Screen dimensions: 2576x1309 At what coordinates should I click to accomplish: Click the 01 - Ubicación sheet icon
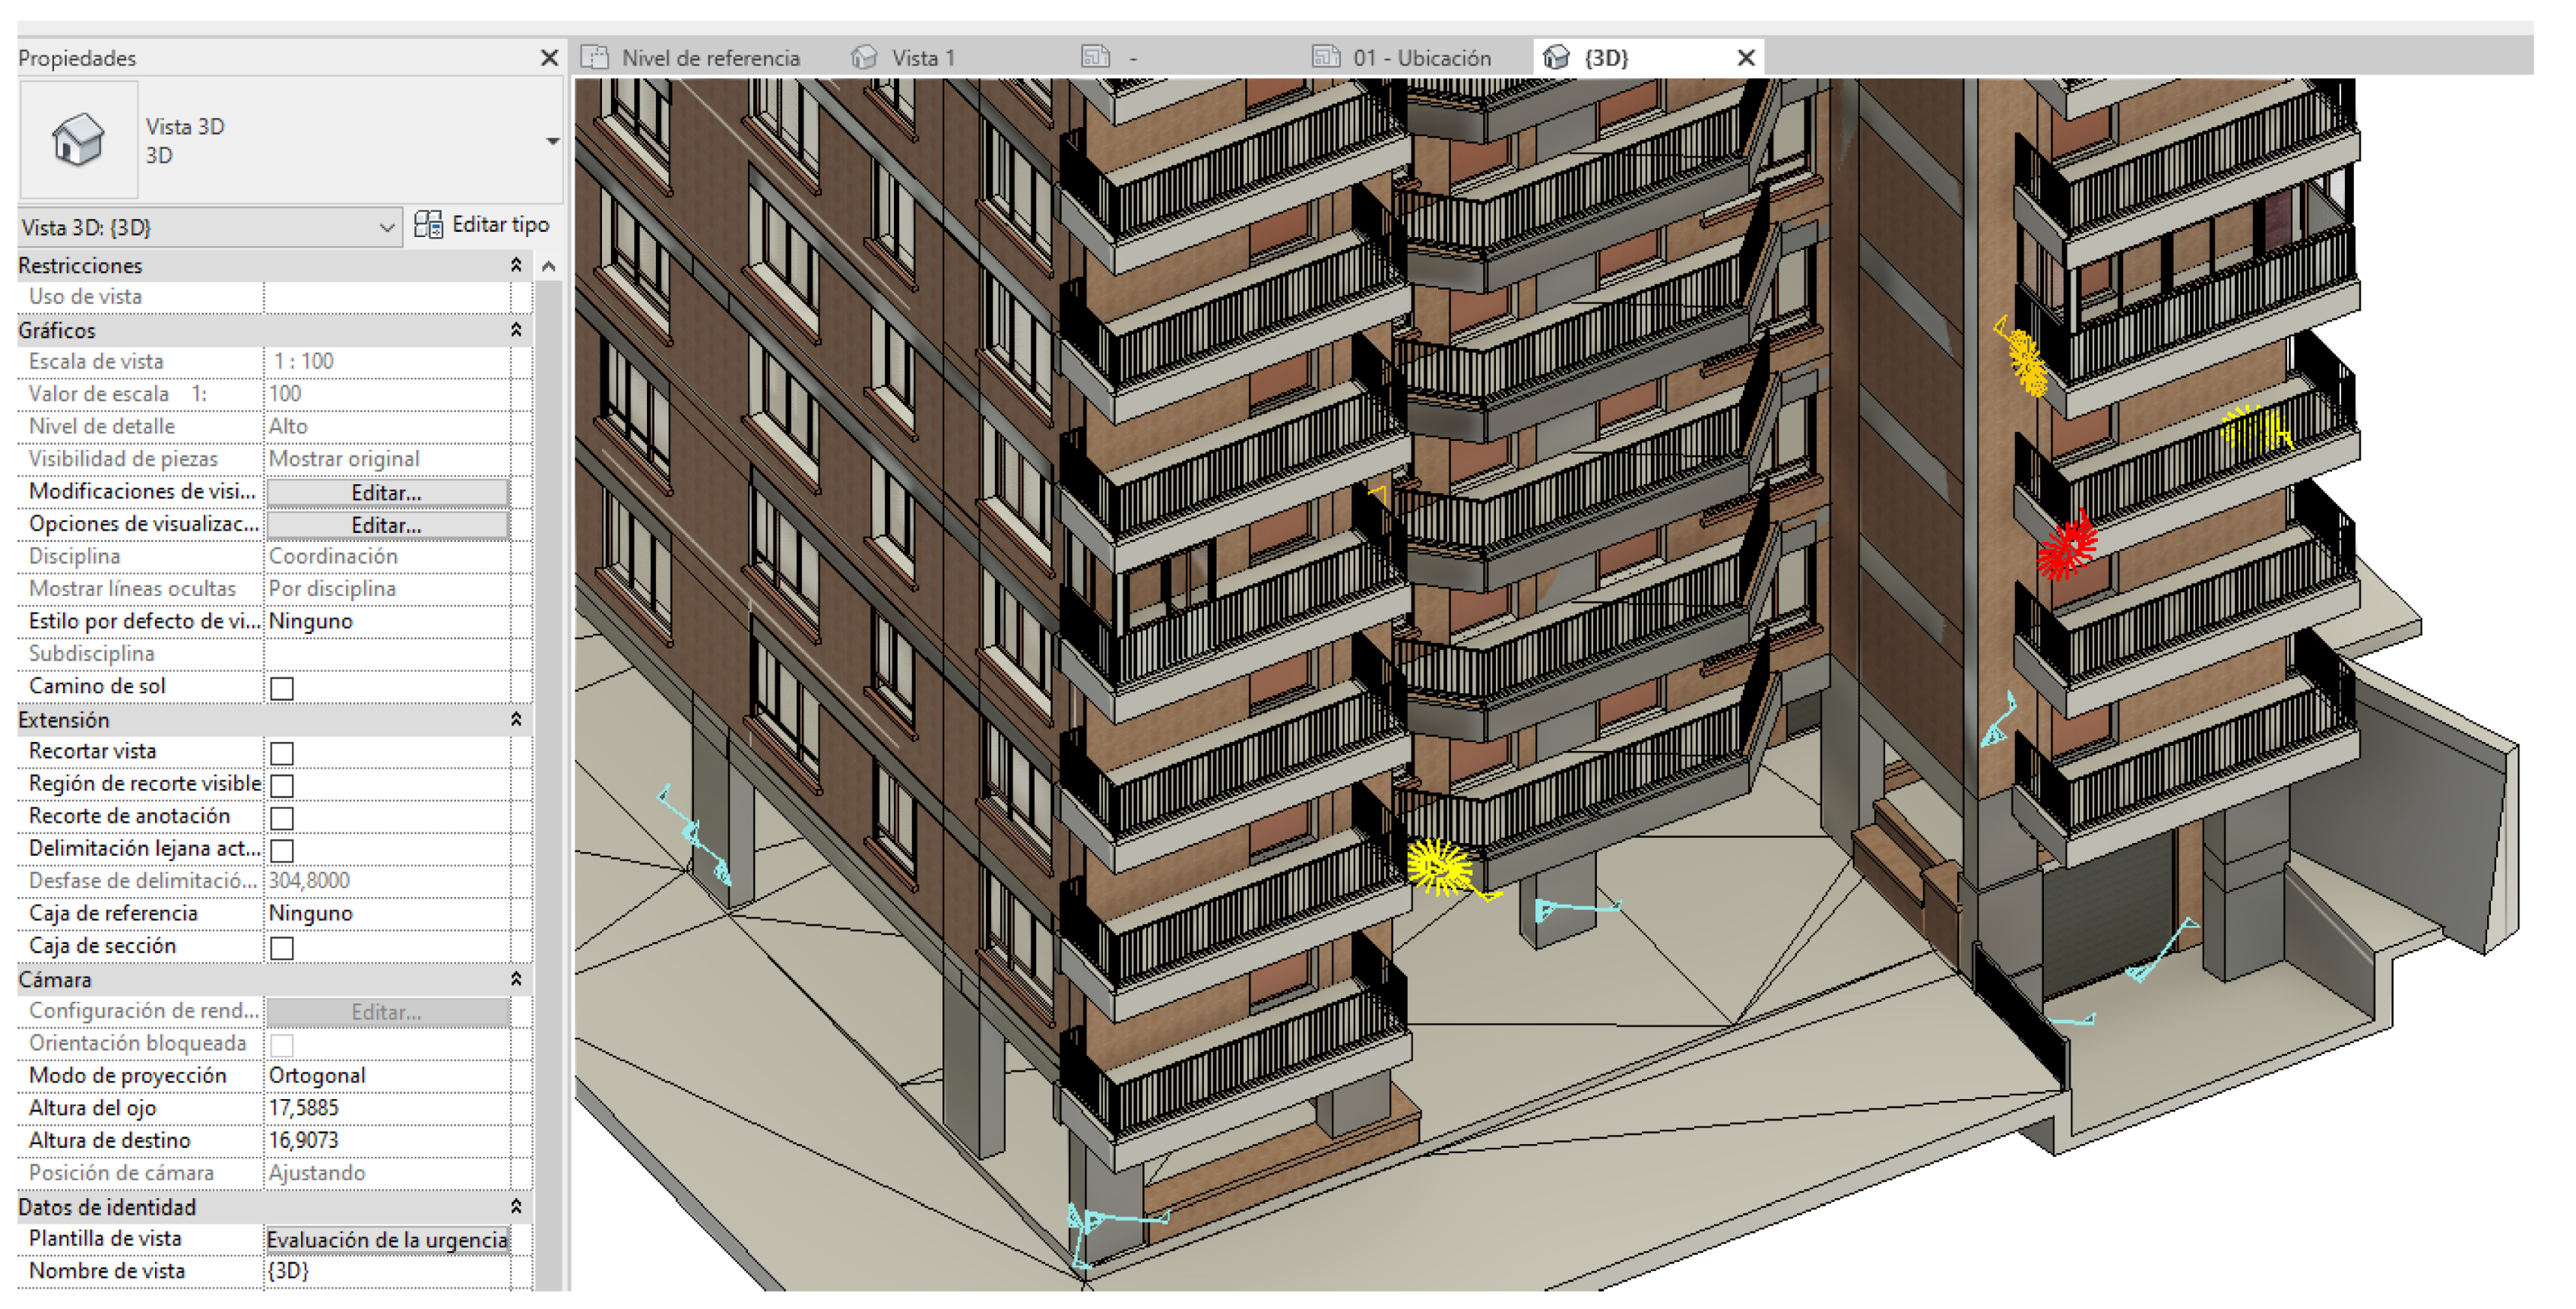point(1326,58)
